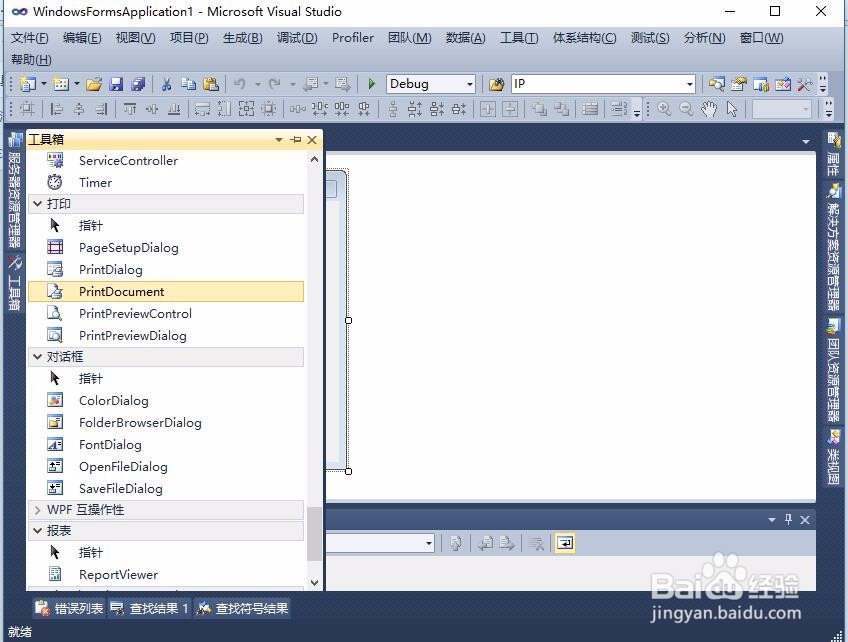
Task: Open the 视图(V) menu
Action: click(x=136, y=38)
